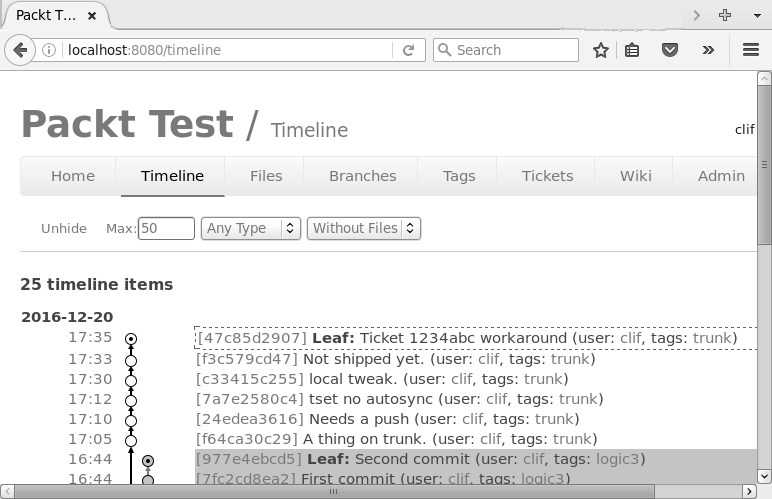Select the 17:35 timeline graph node
Screen dimensions: 772x499
click(x=131, y=340)
